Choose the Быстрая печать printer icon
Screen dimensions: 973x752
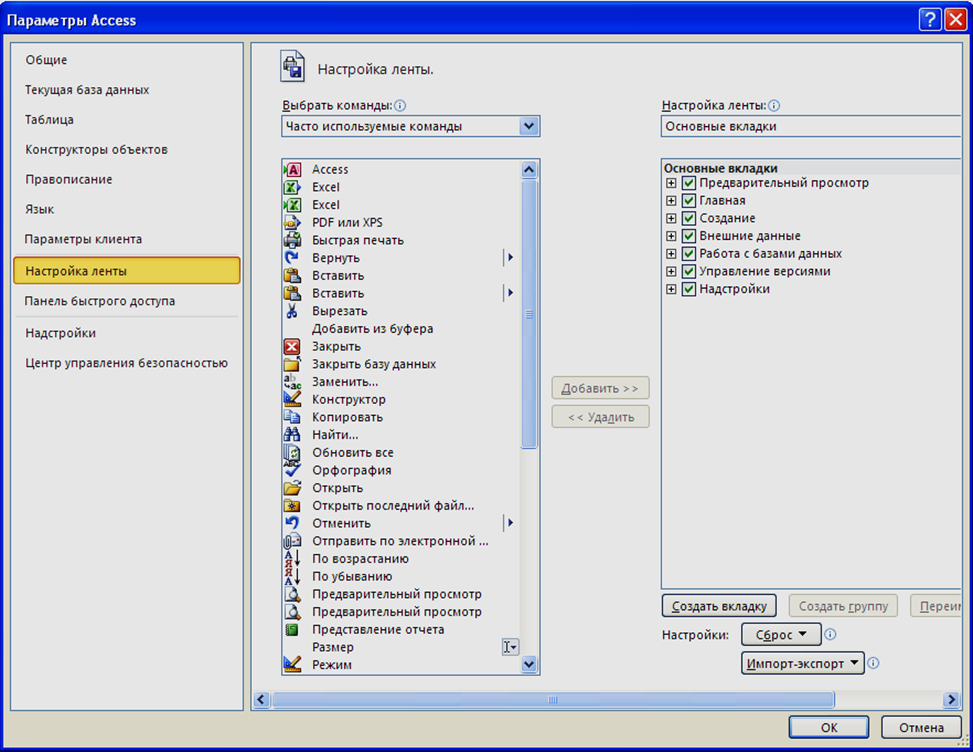(292, 240)
